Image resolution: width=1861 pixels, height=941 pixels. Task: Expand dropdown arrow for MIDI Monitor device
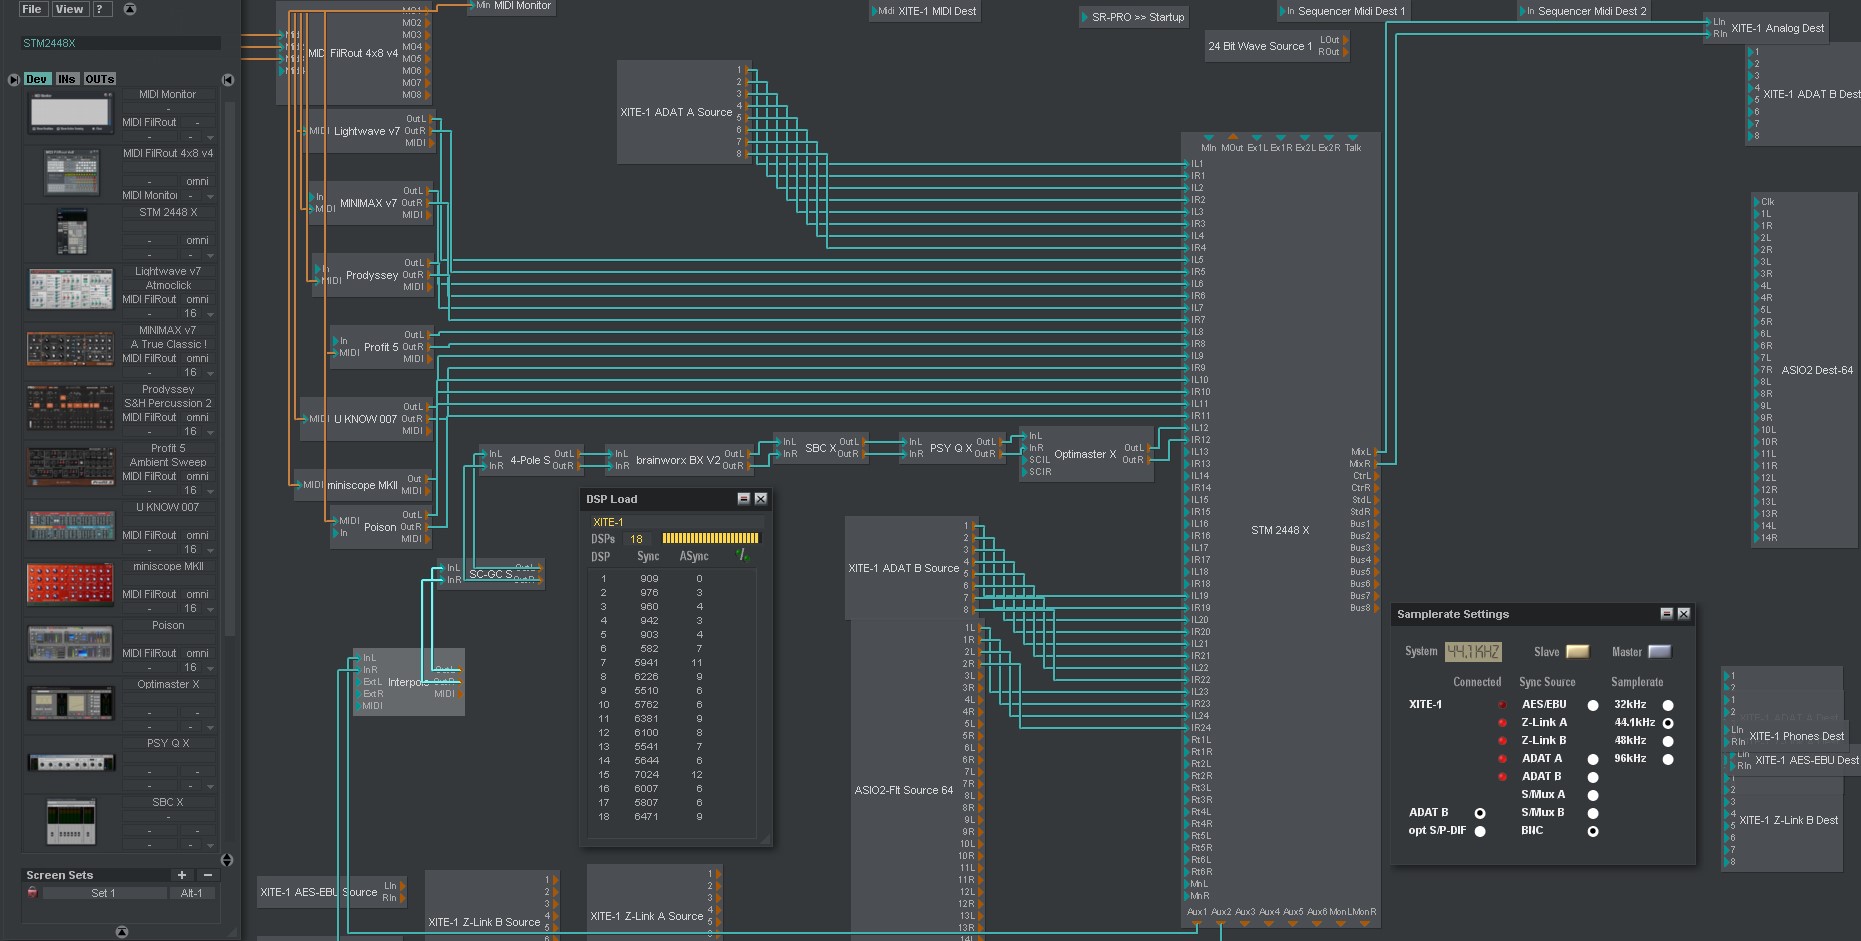pyautogui.click(x=210, y=137)
